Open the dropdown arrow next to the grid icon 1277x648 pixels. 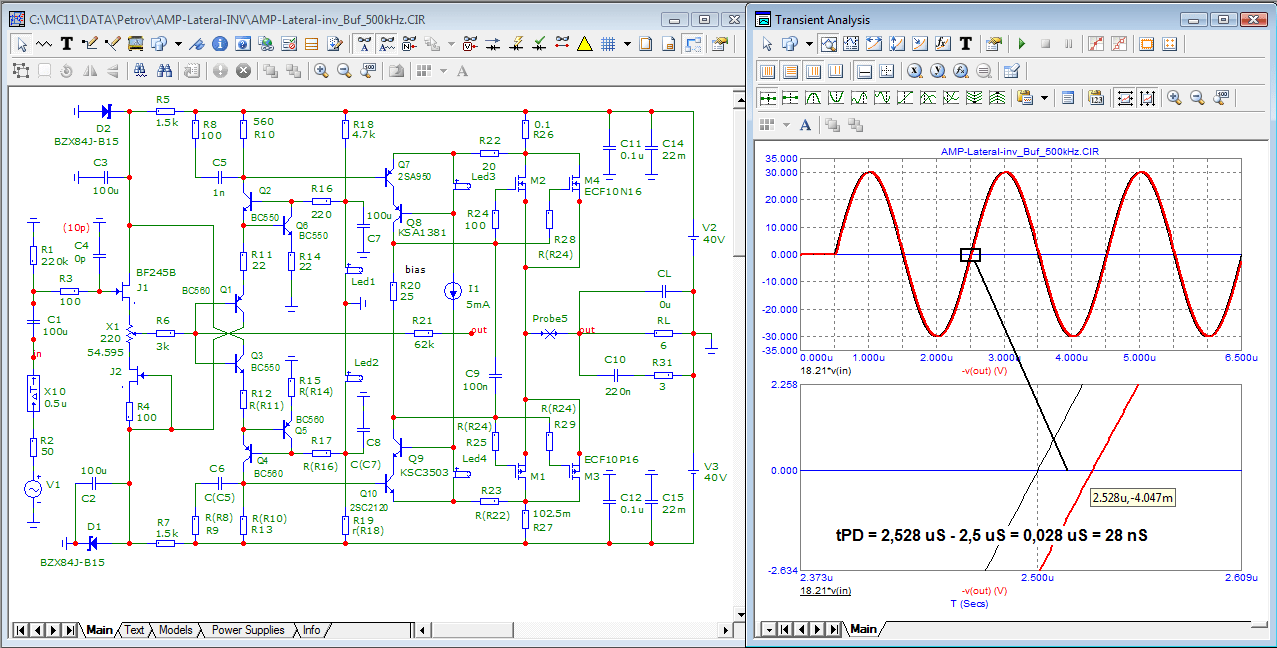tap(627, 44)
